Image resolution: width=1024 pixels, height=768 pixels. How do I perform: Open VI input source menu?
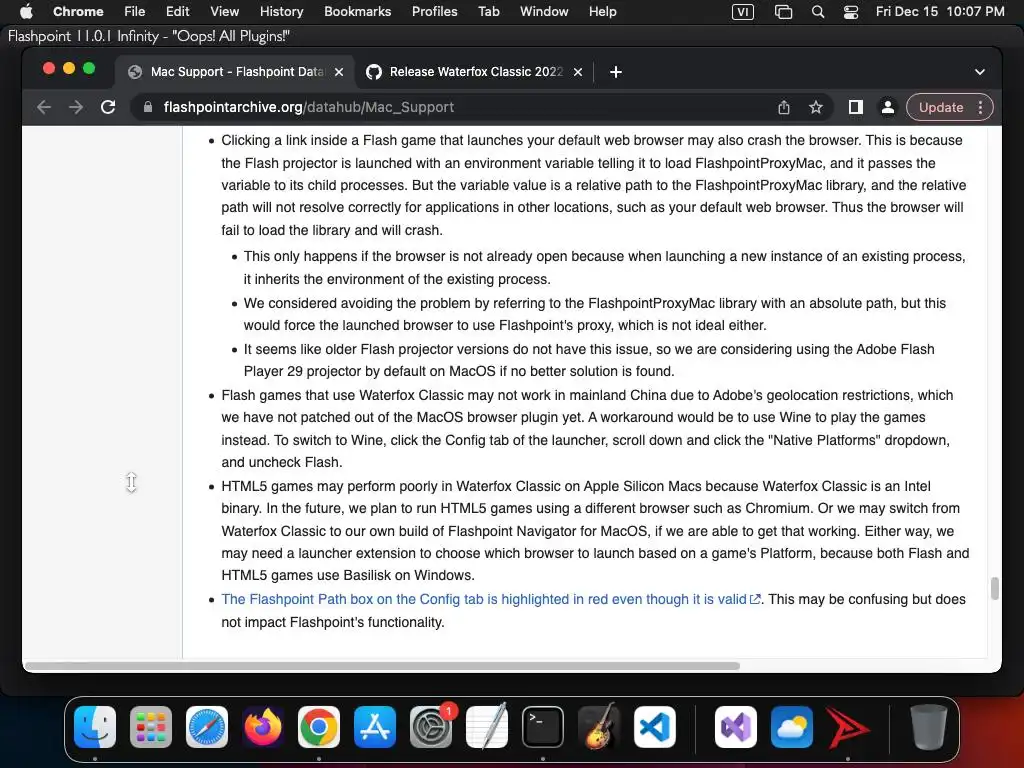coord(743,11)
